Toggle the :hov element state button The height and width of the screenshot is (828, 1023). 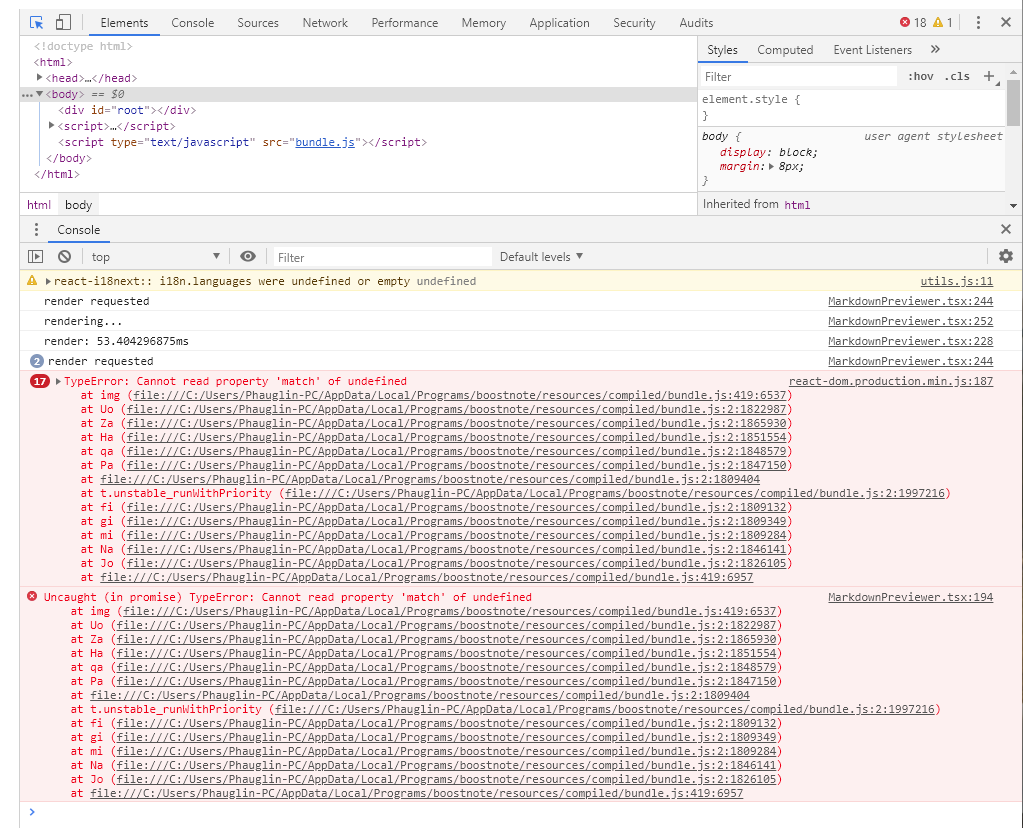(921, 76)
